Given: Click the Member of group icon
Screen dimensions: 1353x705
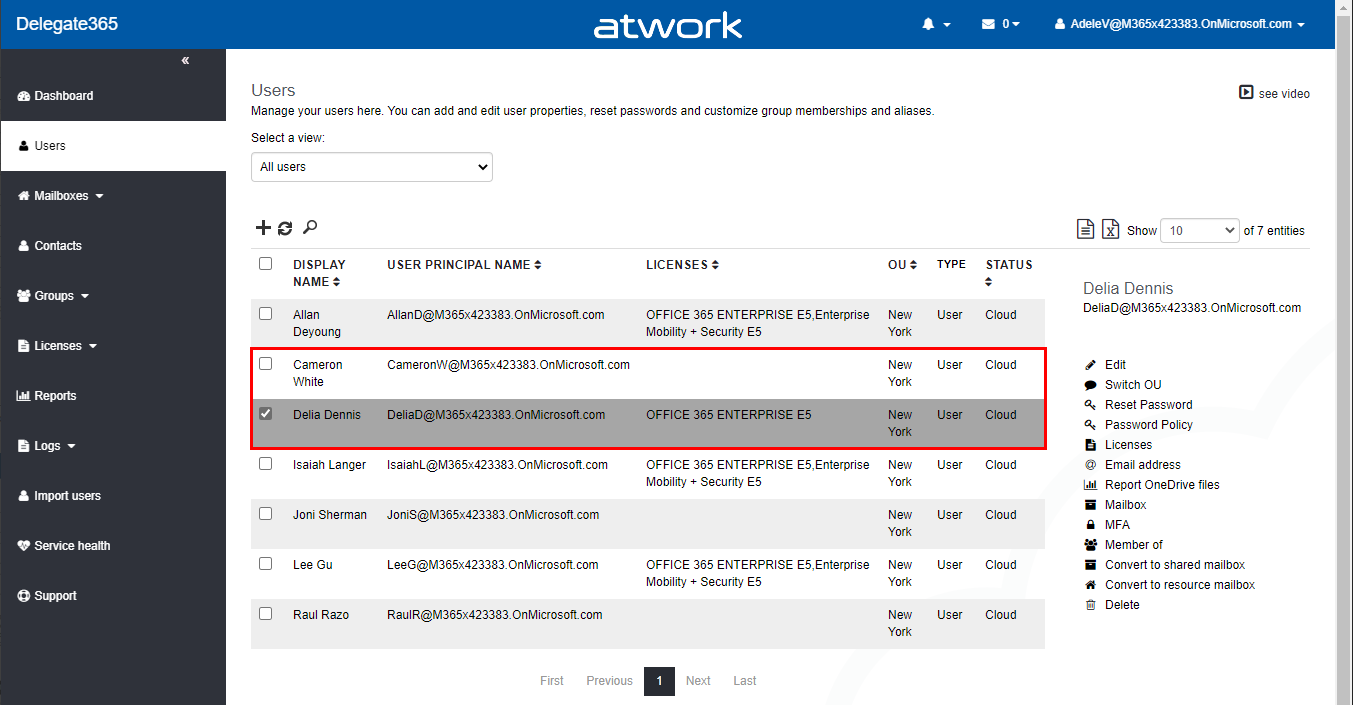Looking at the screenshot, I should (x=1090, y=545).
